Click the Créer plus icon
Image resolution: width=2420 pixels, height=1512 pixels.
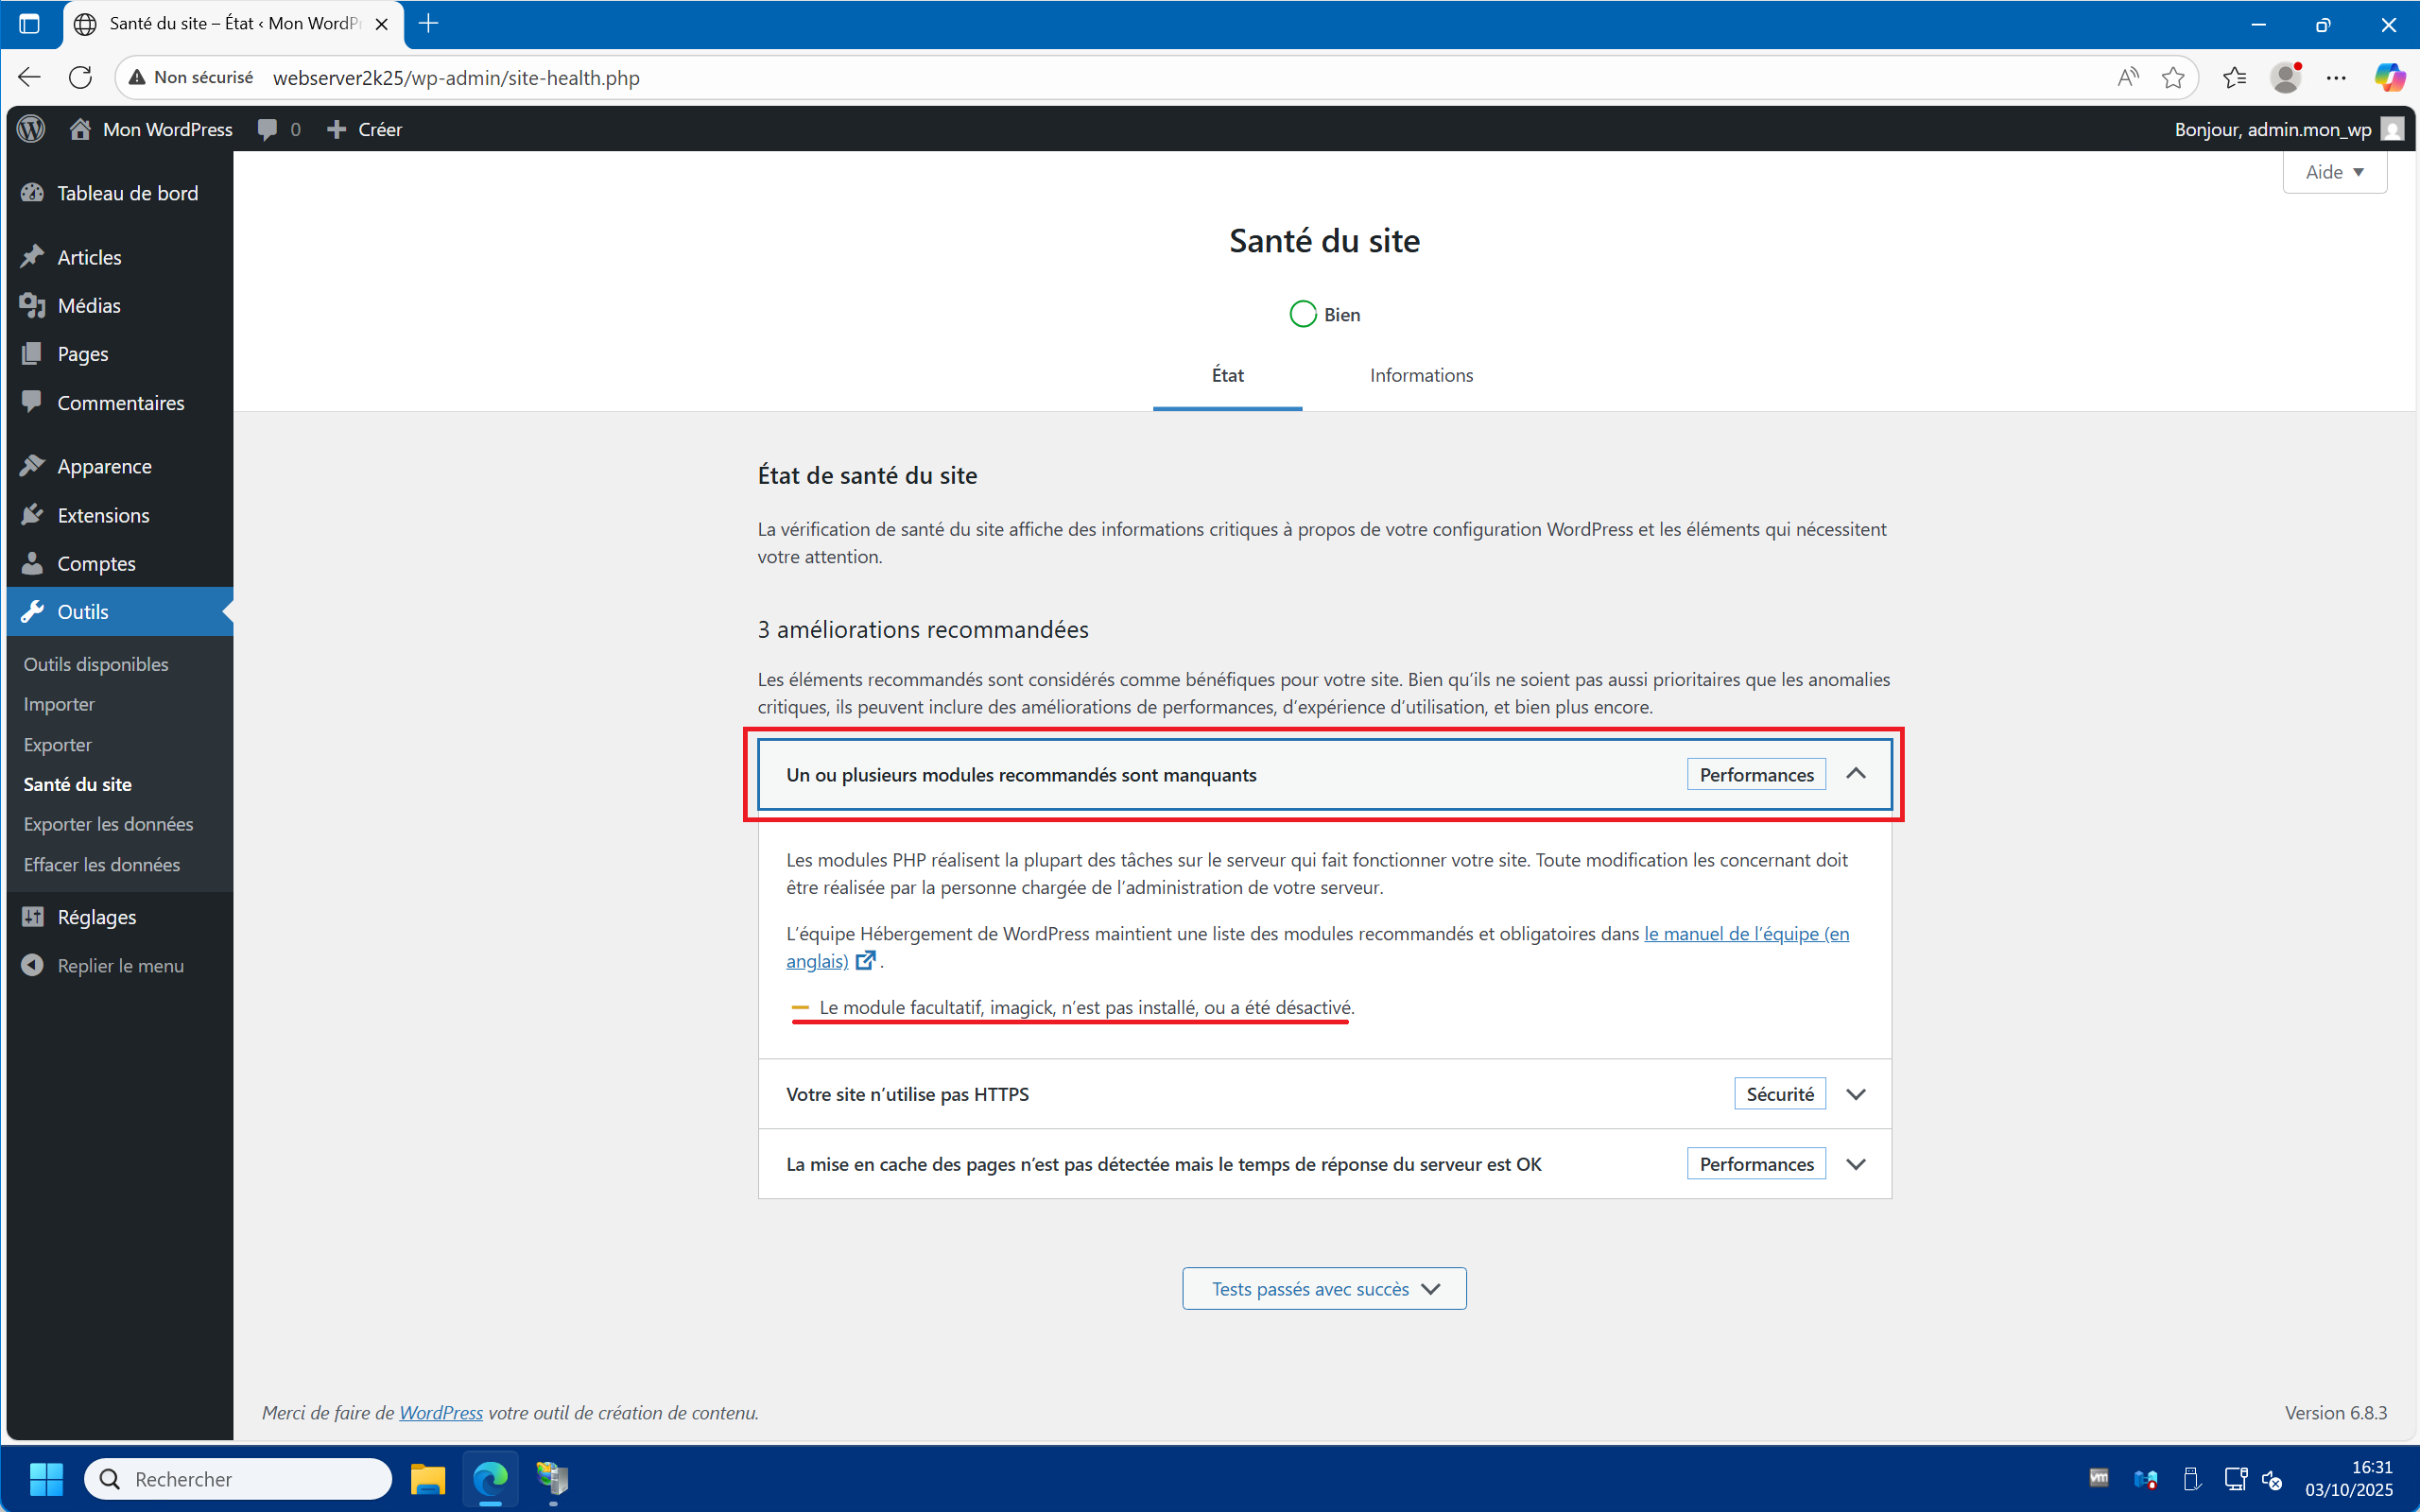pyautogui.click(x=337, y=129)
